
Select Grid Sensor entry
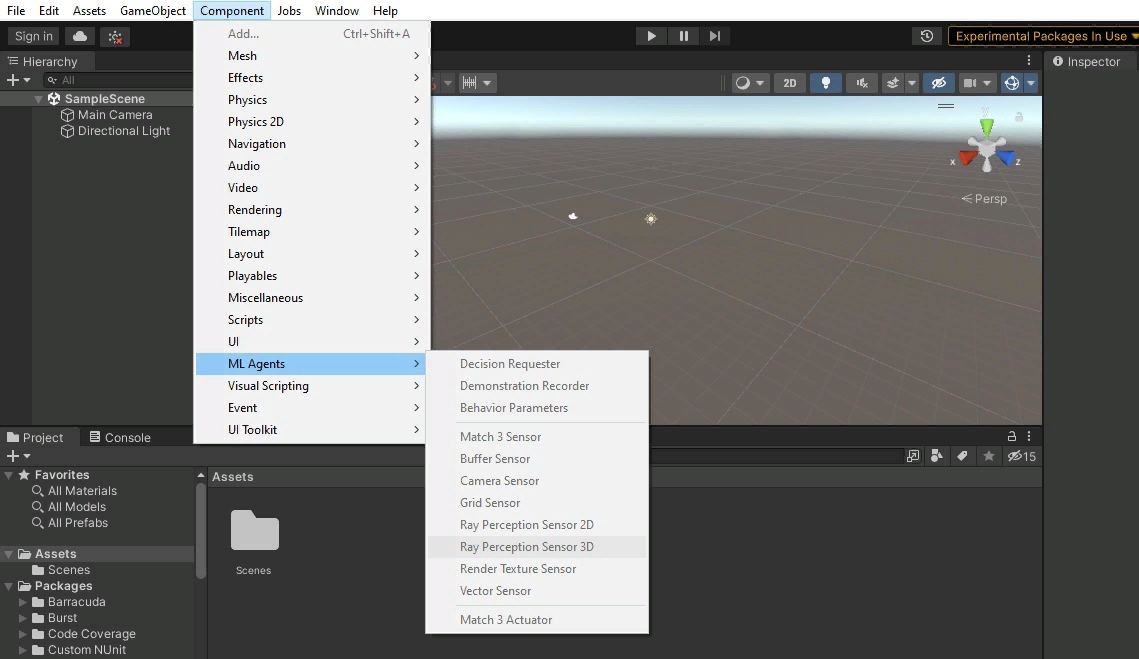click(538, 503)
